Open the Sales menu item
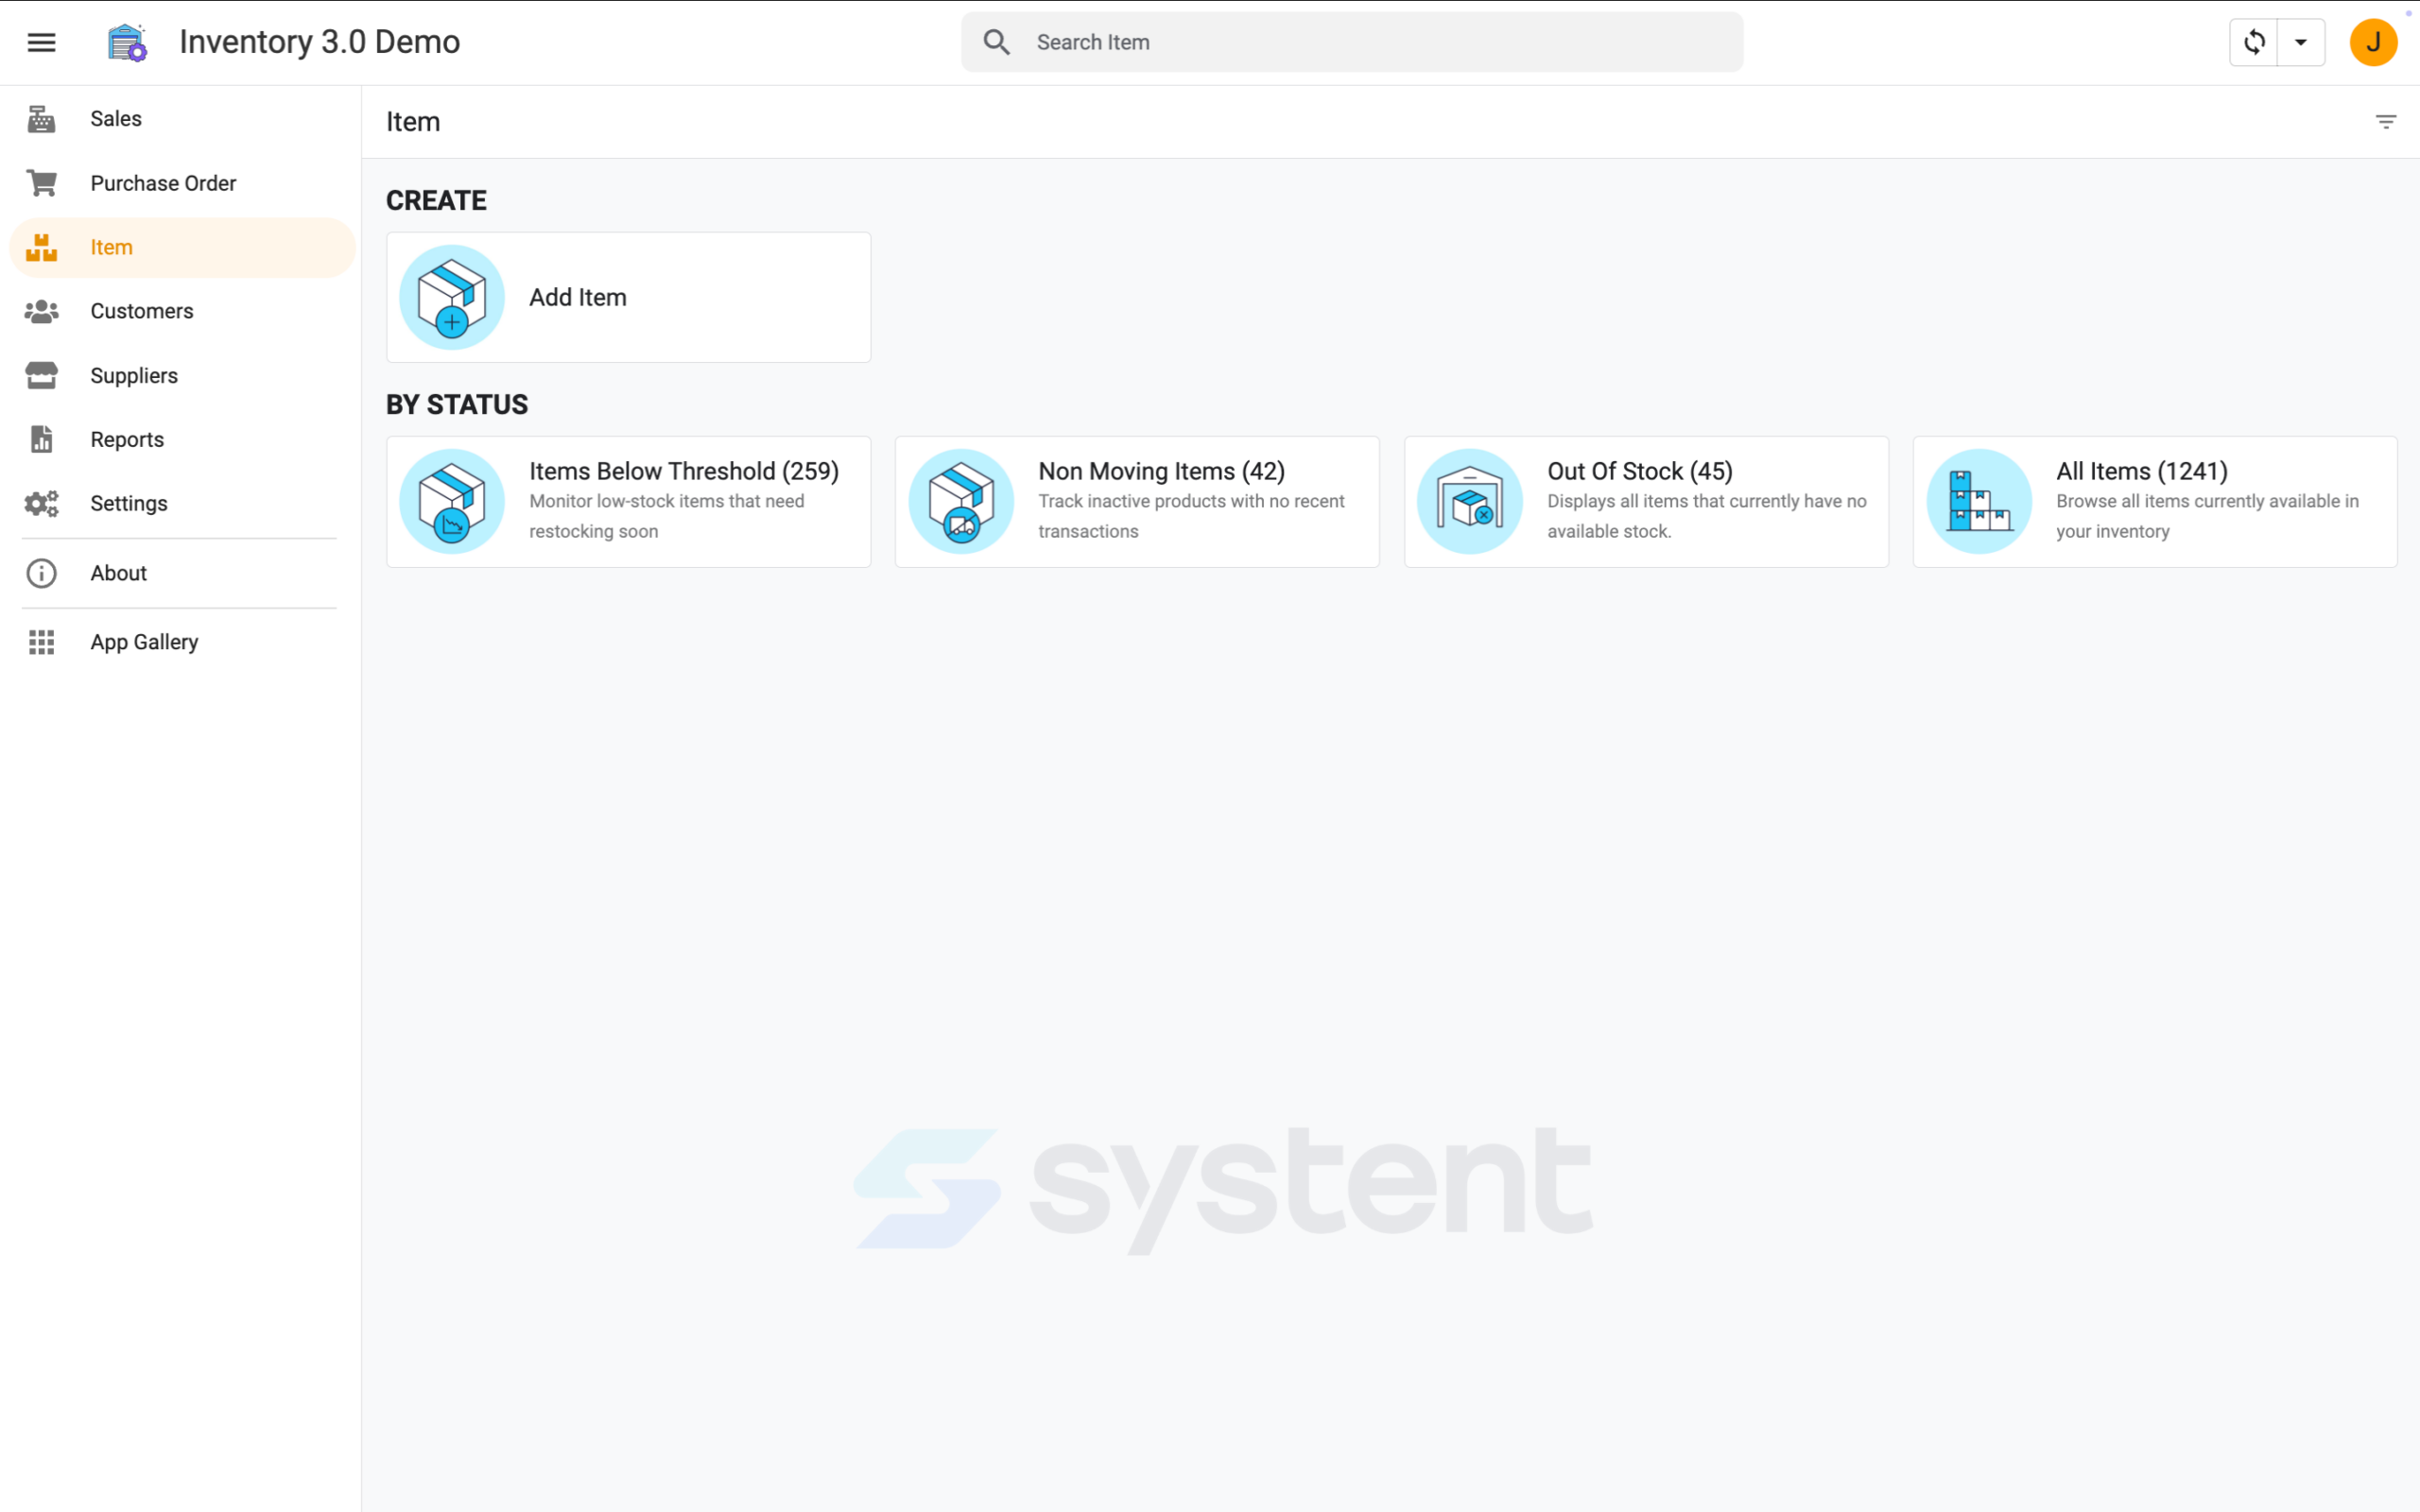 tap(182, 119)
